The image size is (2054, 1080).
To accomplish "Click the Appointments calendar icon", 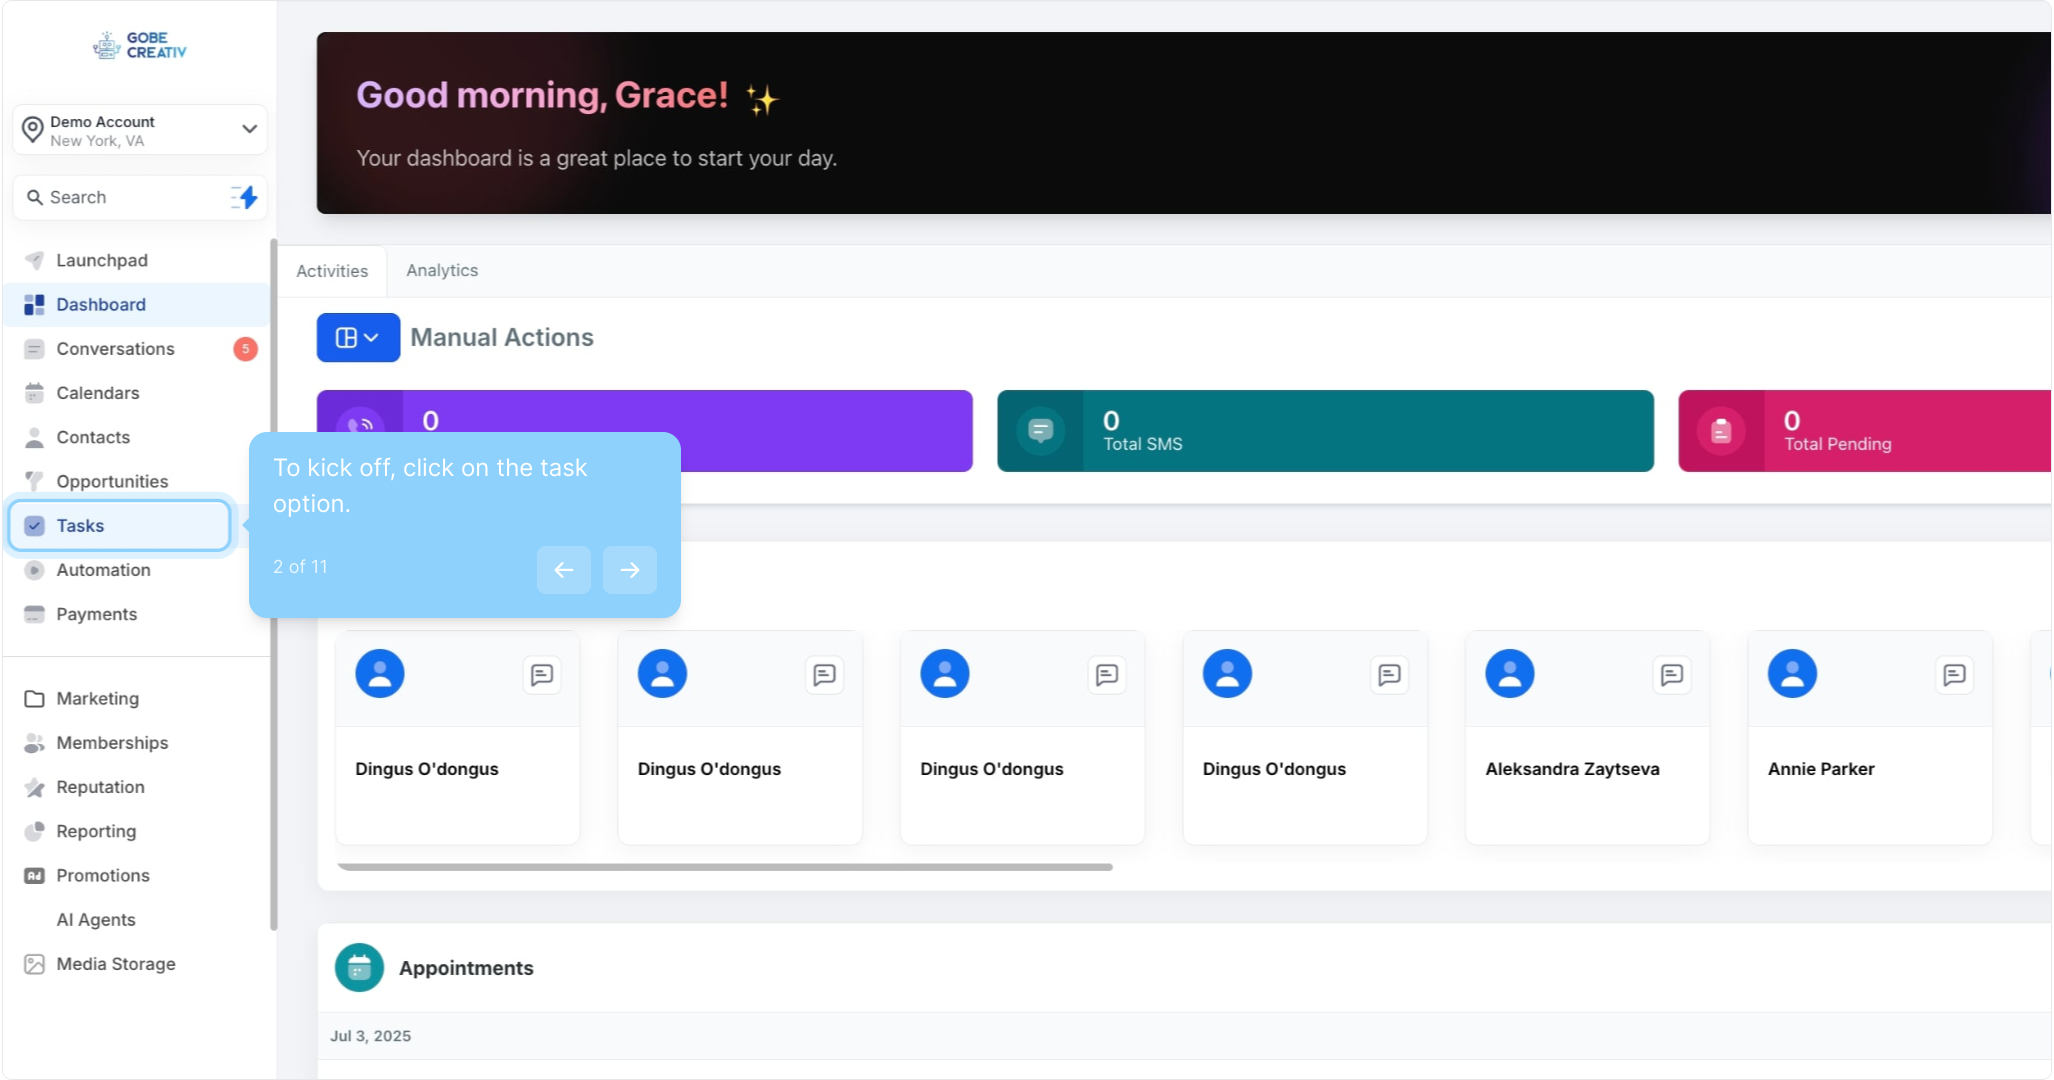I will [359, 967].
